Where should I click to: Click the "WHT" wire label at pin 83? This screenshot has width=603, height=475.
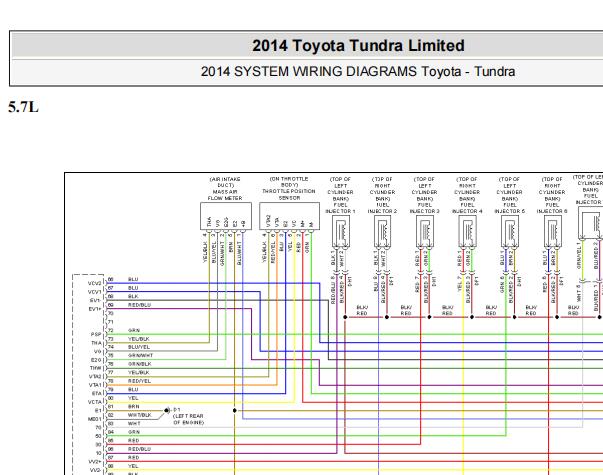pyautogui.click(x=134, y=423)
